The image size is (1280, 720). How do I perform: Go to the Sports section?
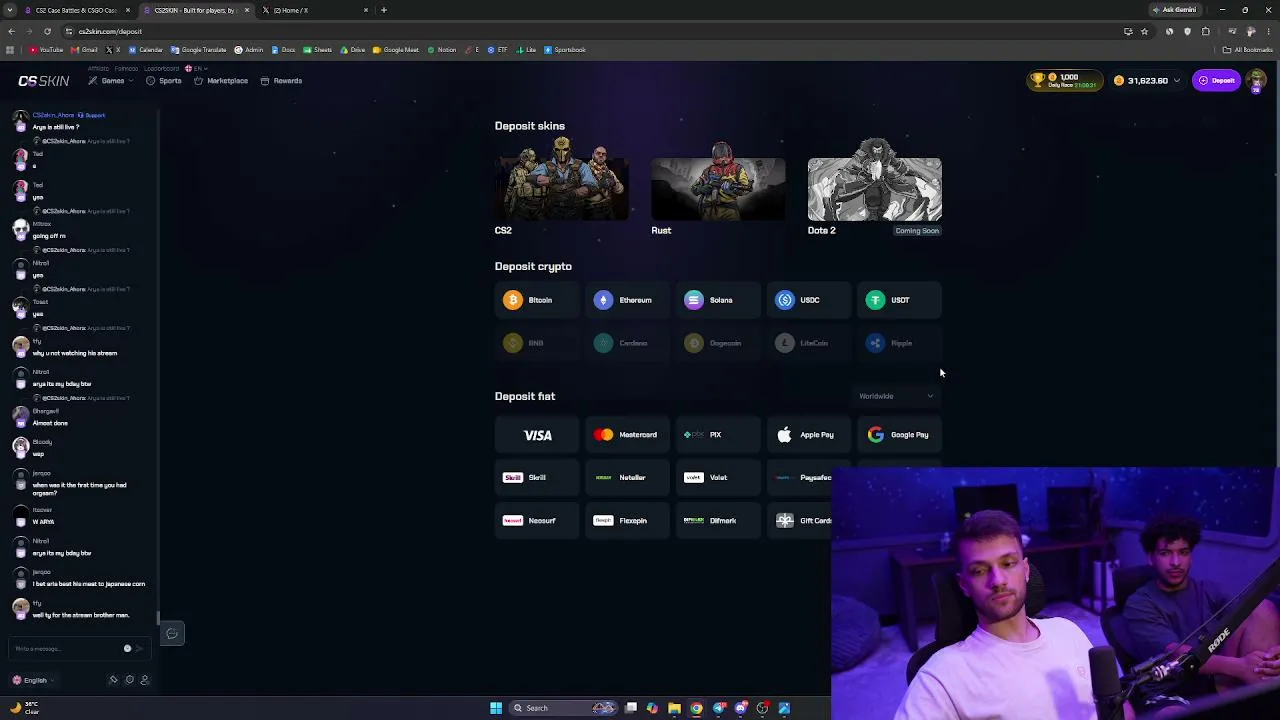[x=164, y=81]
